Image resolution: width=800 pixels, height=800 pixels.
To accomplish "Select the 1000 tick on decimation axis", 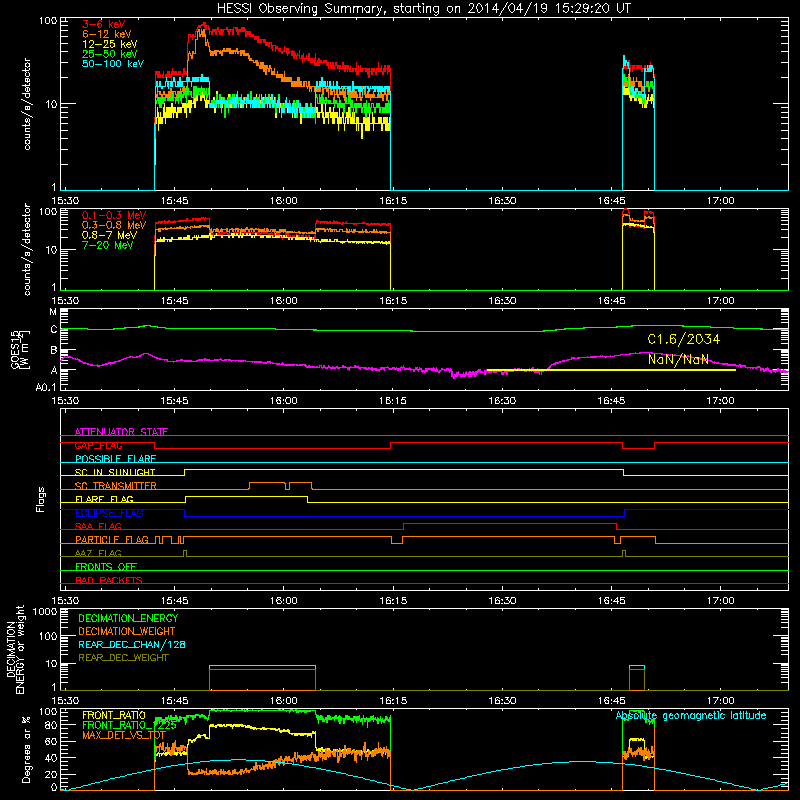I will (45, 612).
